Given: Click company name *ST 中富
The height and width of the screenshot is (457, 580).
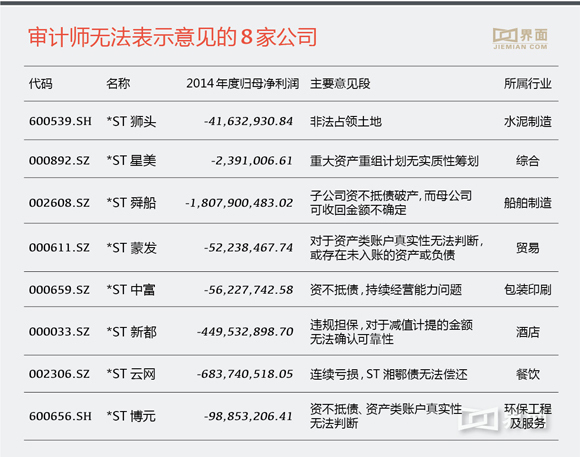Looking at the screenshot, I should point(131,290).
